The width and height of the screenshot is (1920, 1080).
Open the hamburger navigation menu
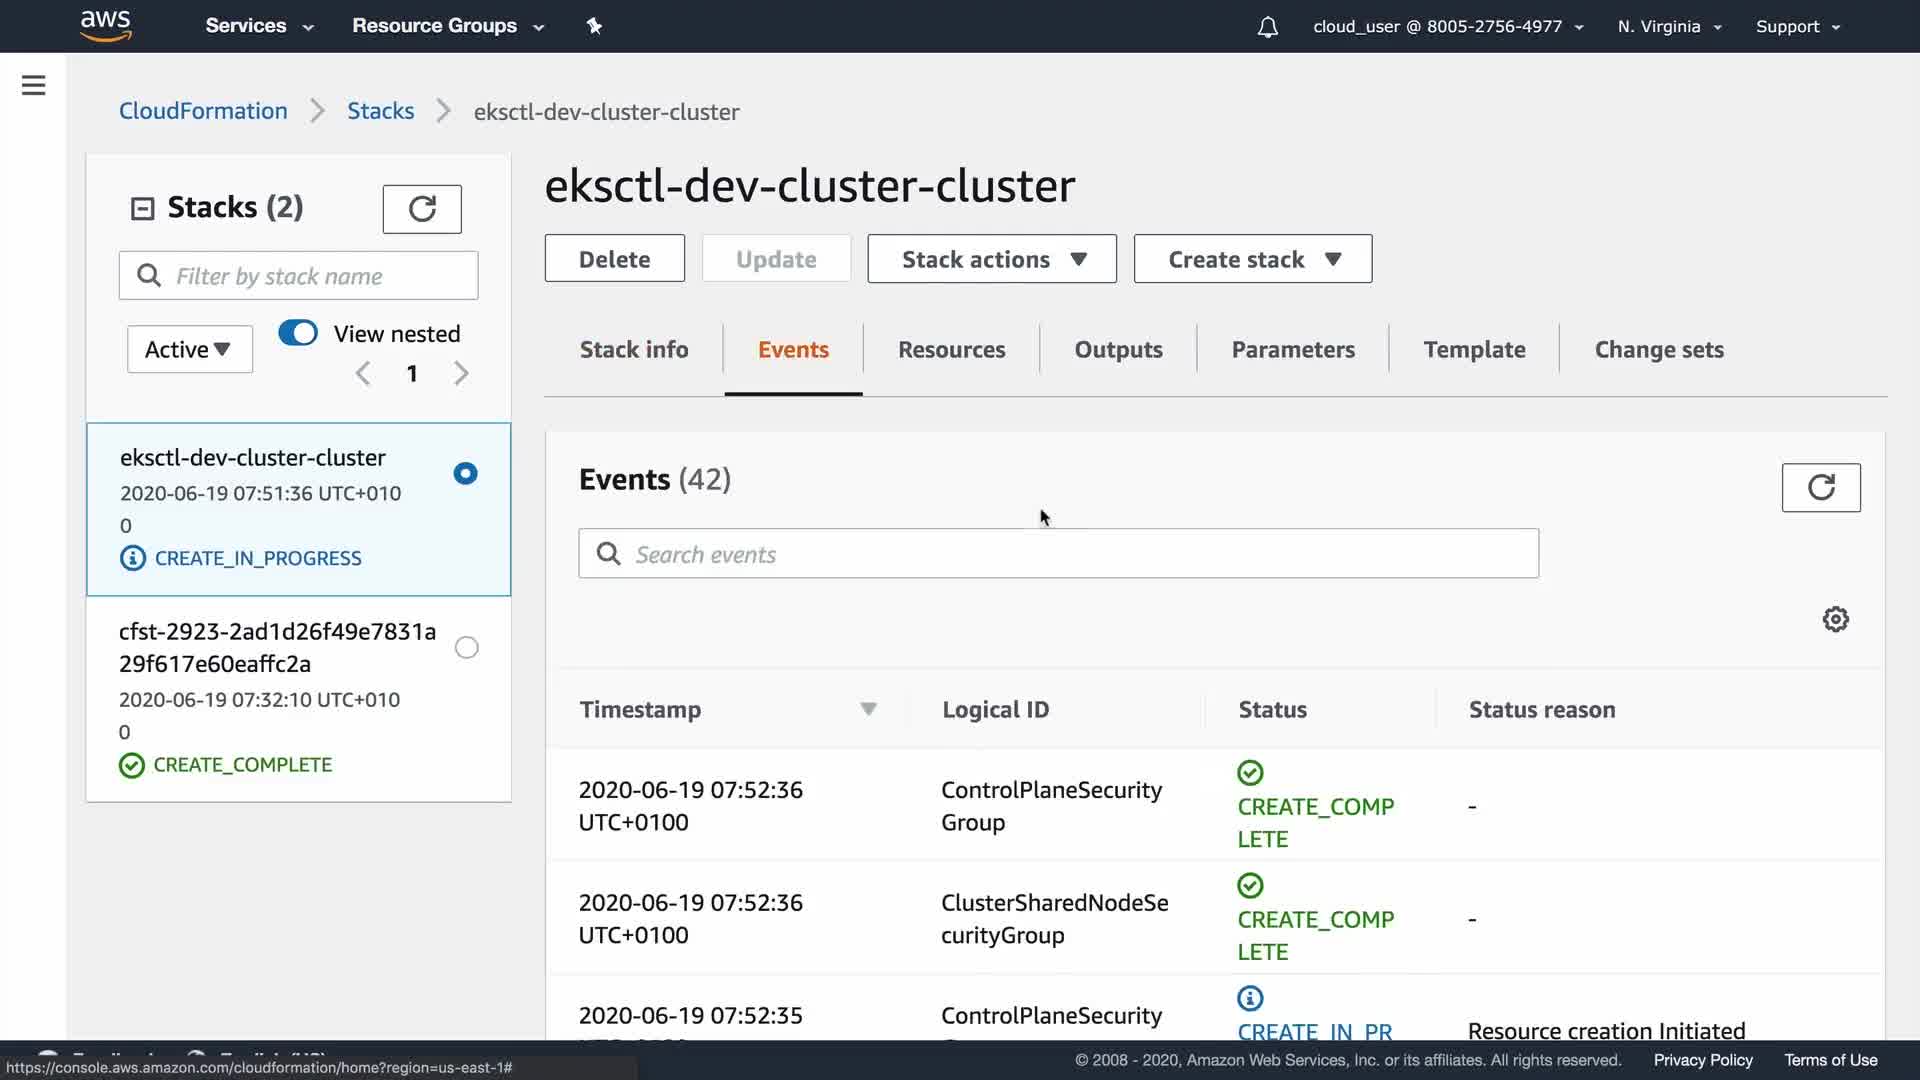pyautogui.click(x=33, y=85)
